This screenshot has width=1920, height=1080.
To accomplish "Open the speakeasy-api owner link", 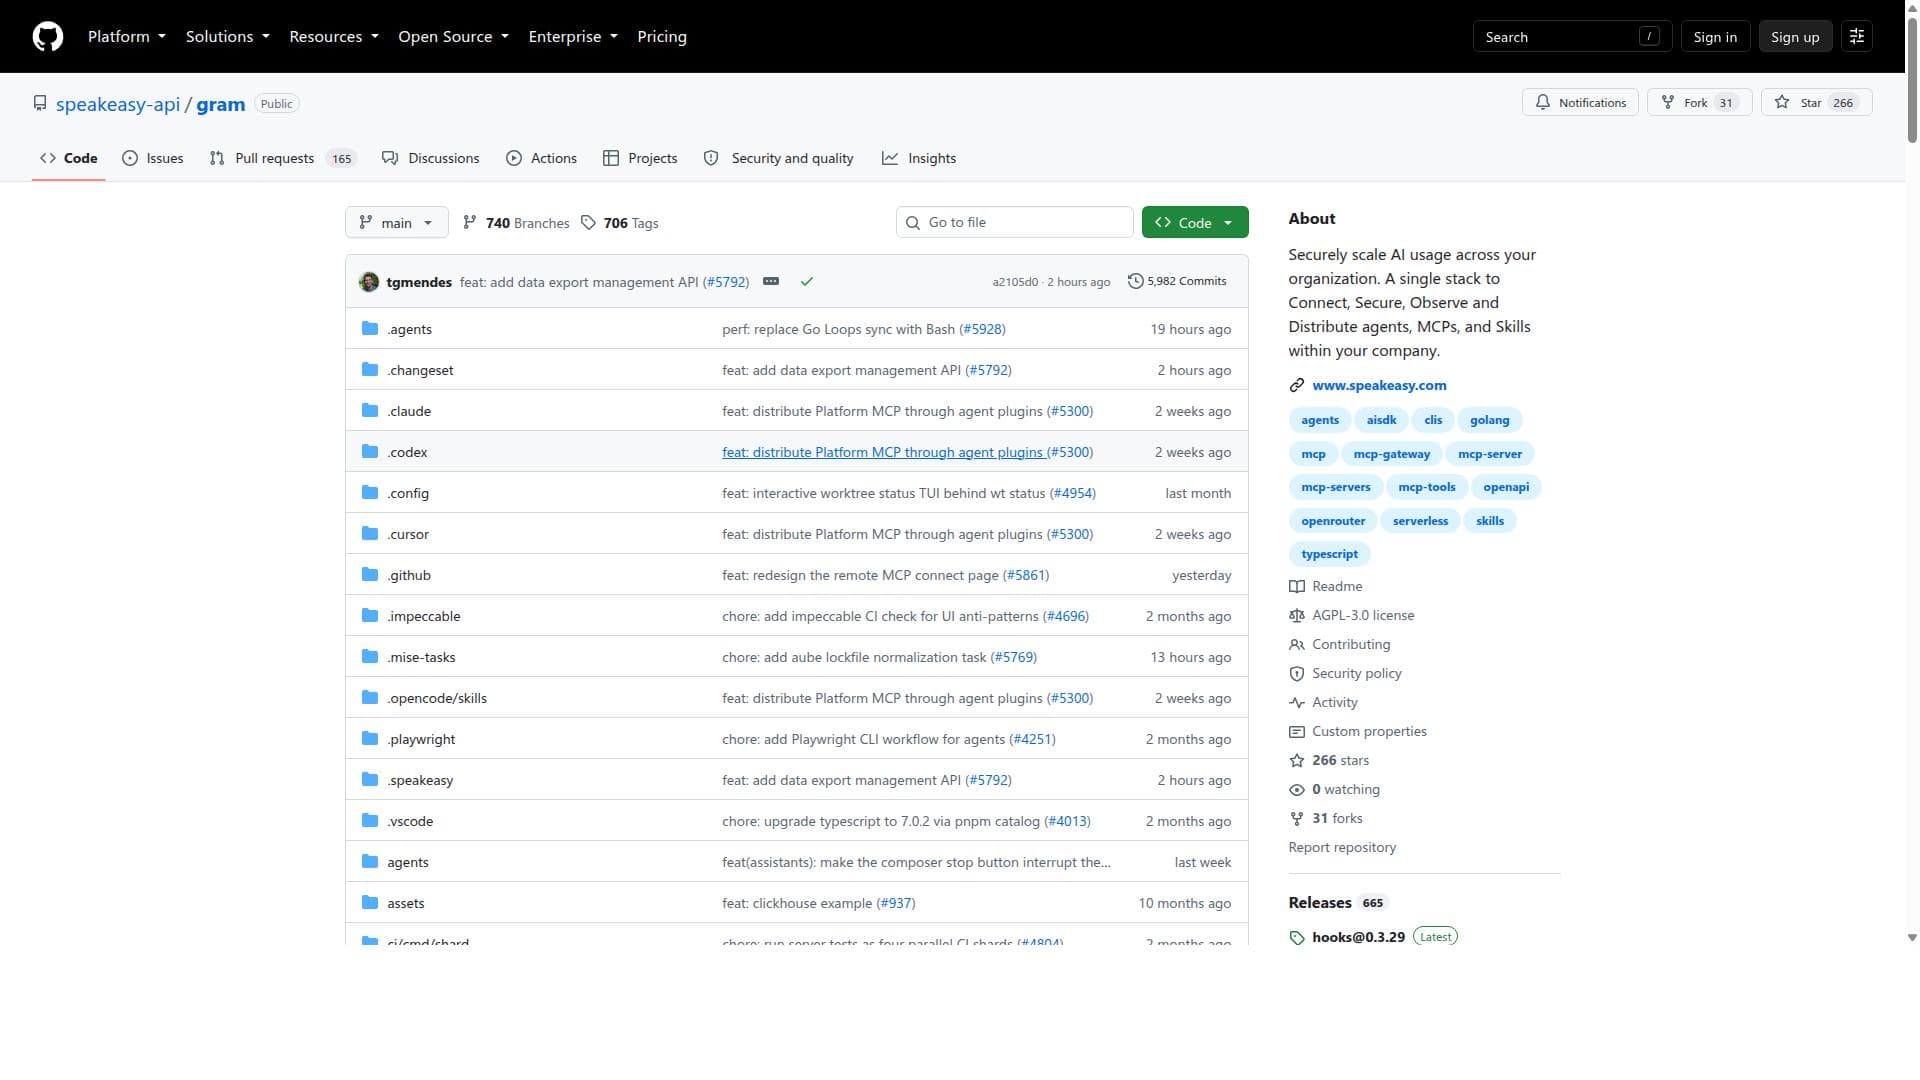I will (118, 105).
